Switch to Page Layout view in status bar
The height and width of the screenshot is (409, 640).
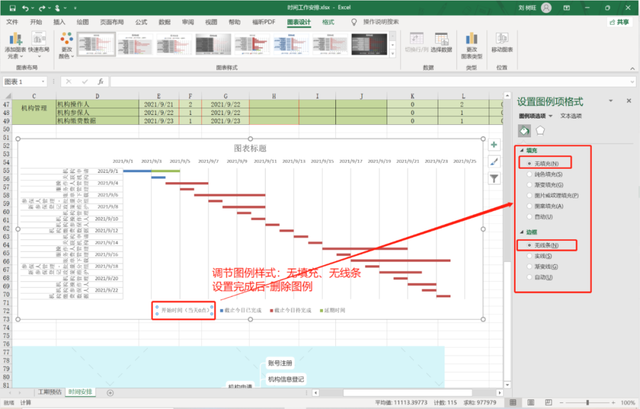point(531,402)
